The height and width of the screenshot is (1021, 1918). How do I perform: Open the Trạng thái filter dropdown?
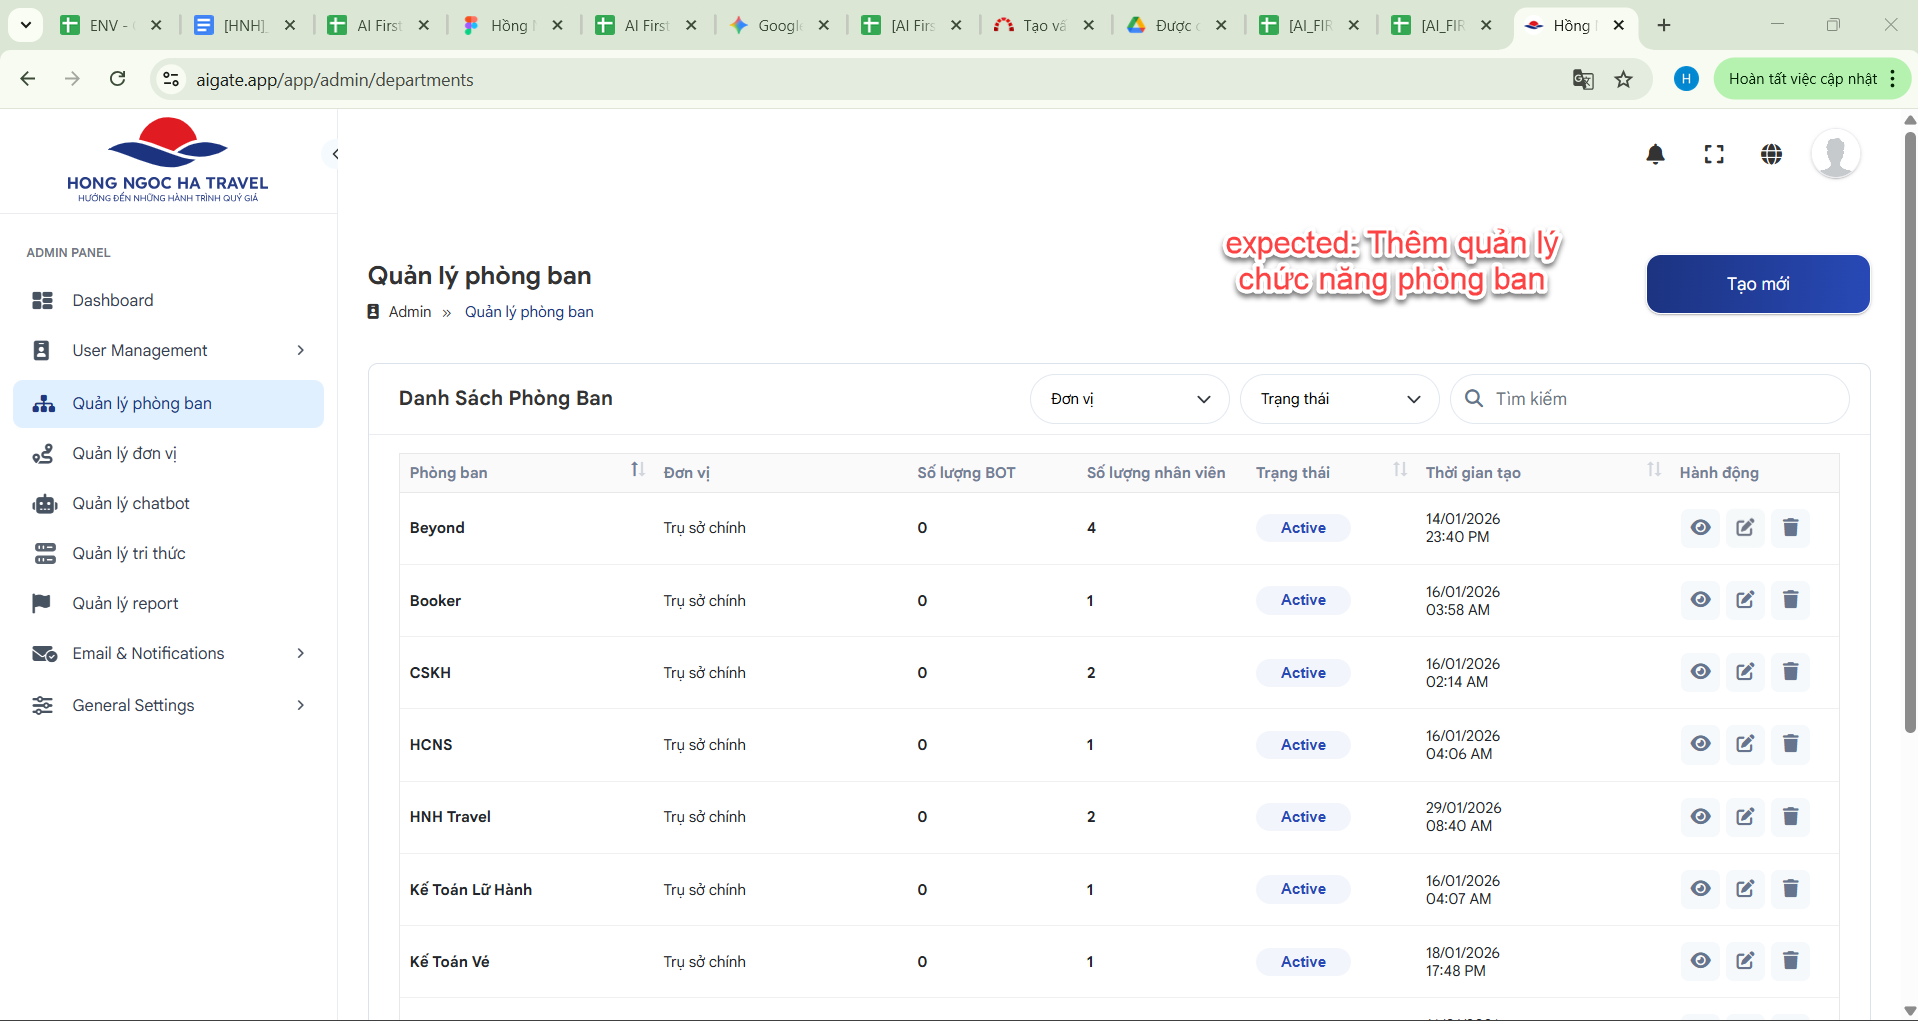pos(1339,399)
